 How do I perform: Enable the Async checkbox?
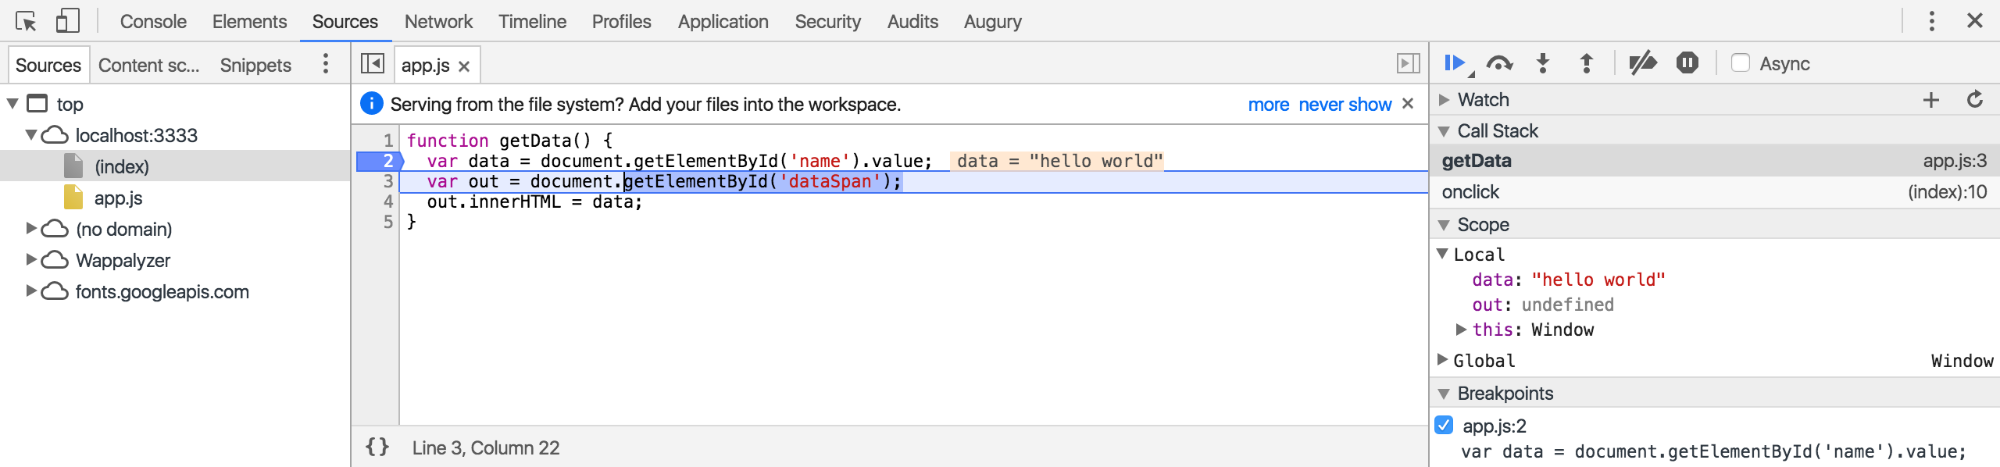(x=1740, y=63)
